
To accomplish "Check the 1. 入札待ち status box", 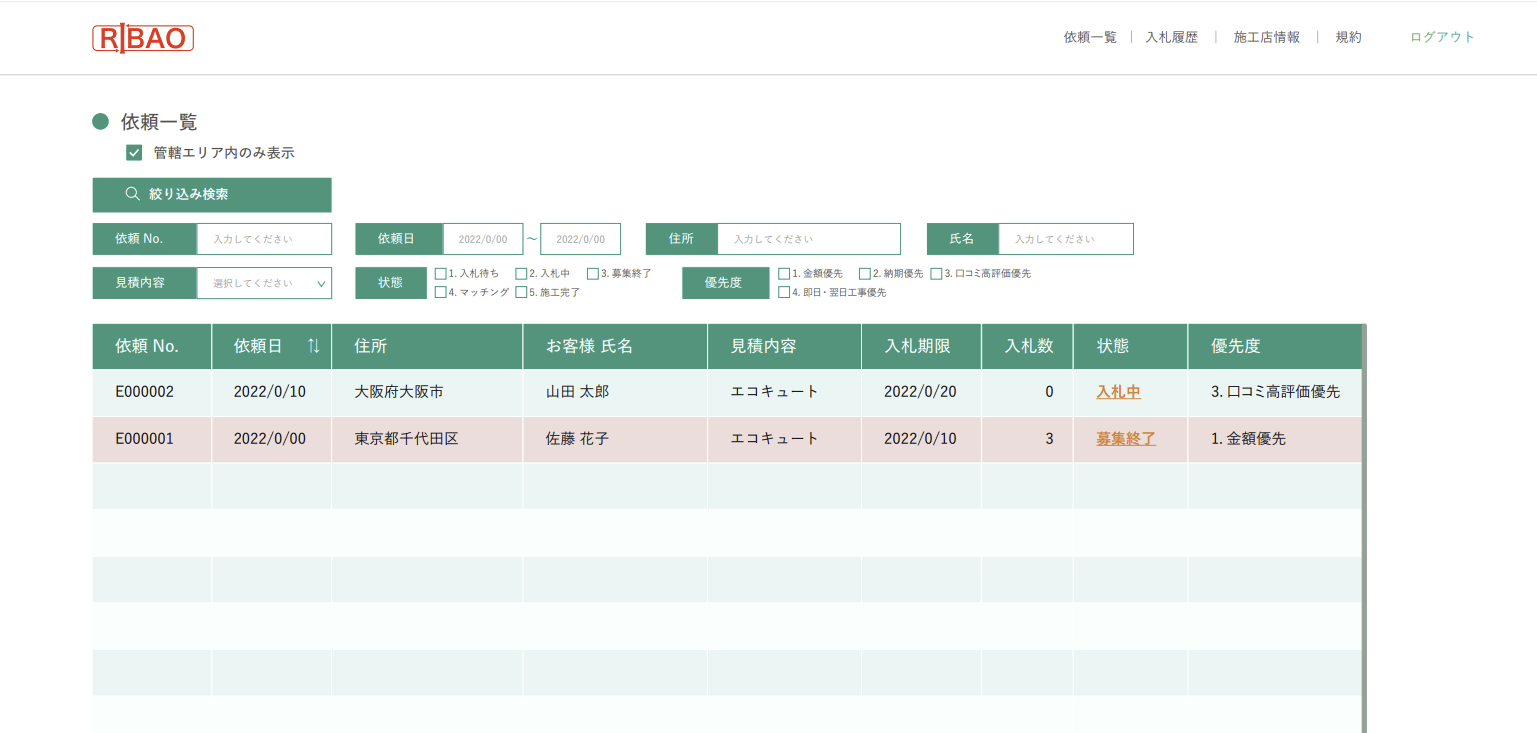I will point(441,273).
